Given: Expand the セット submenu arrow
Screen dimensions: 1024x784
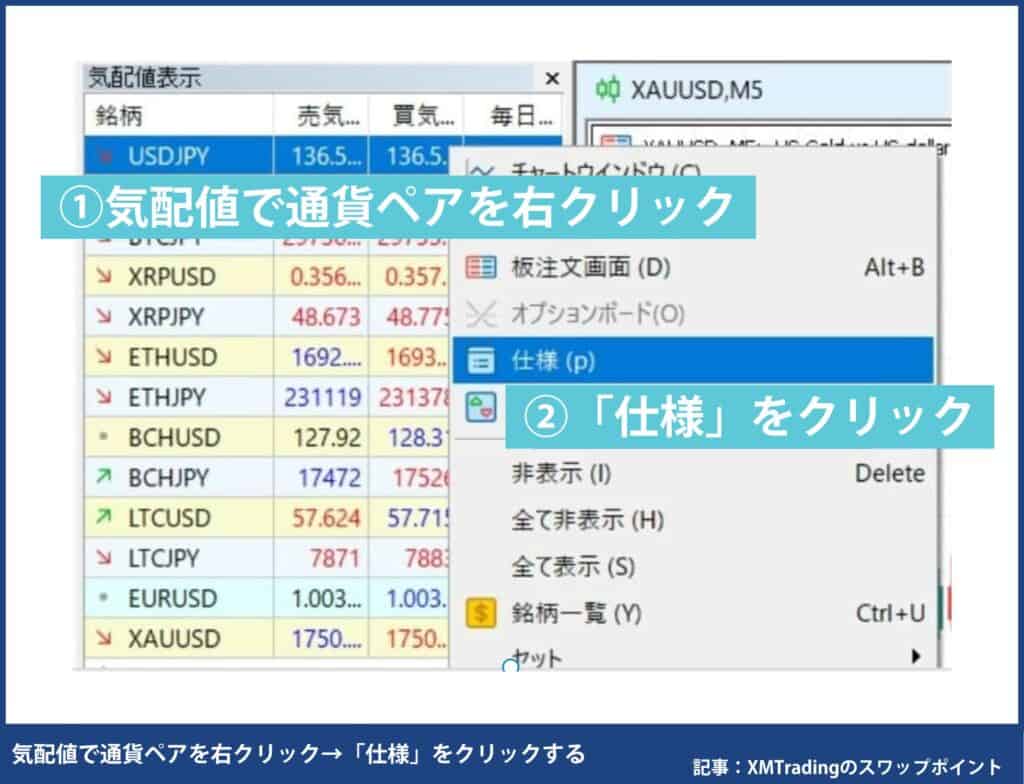Looking at the screenshot, I should tap(916, 655).
